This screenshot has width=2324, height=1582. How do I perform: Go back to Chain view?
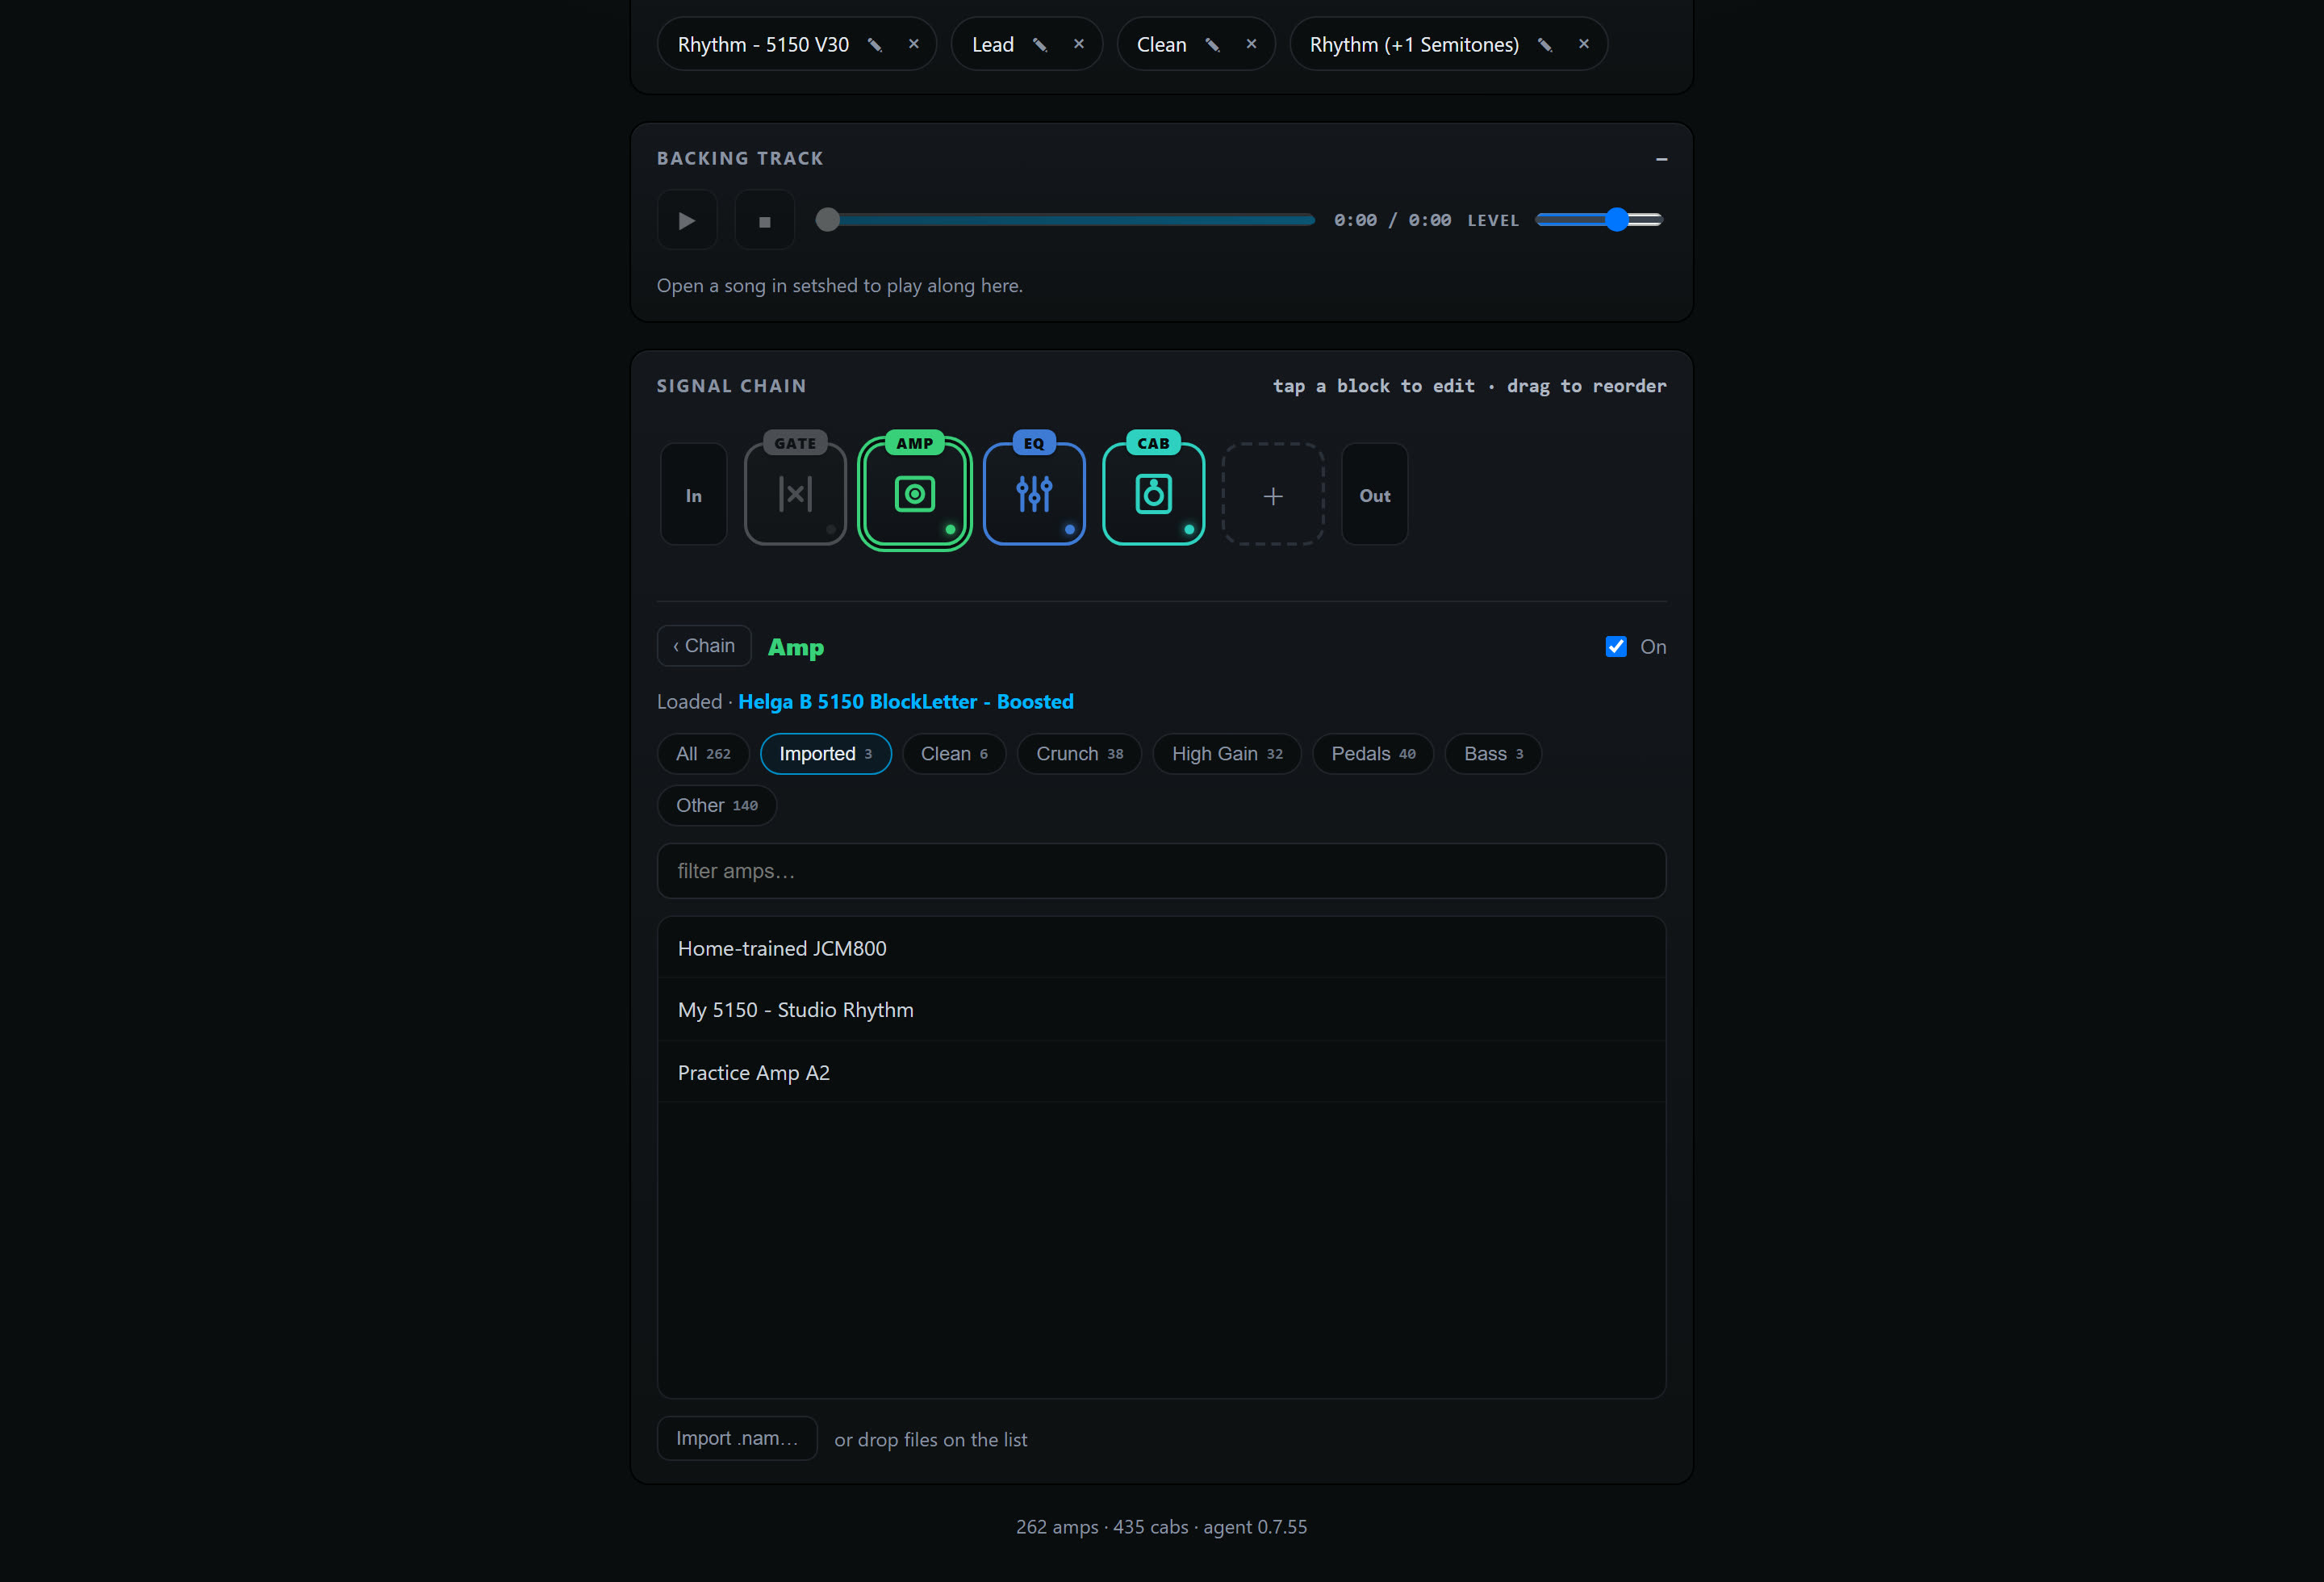[704, 646]
